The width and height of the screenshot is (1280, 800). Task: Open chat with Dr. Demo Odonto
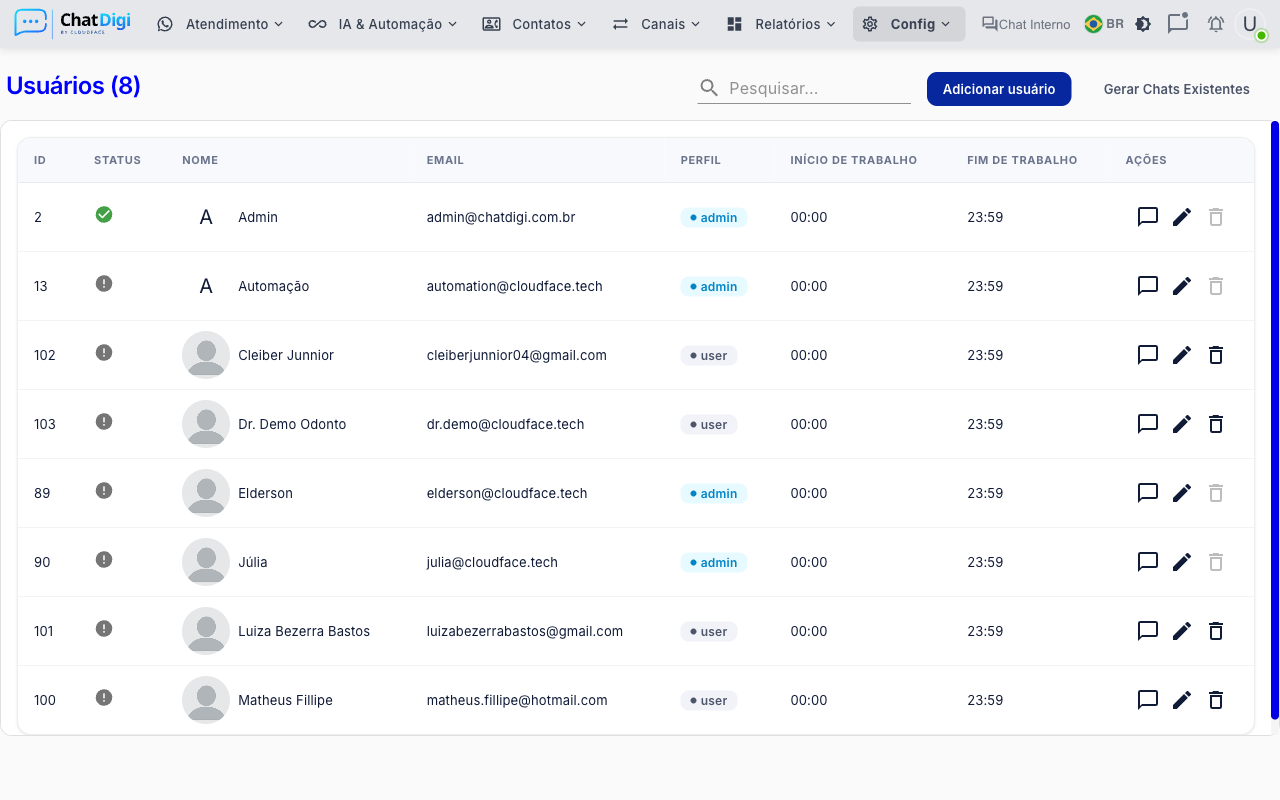tap(1148, 424)
